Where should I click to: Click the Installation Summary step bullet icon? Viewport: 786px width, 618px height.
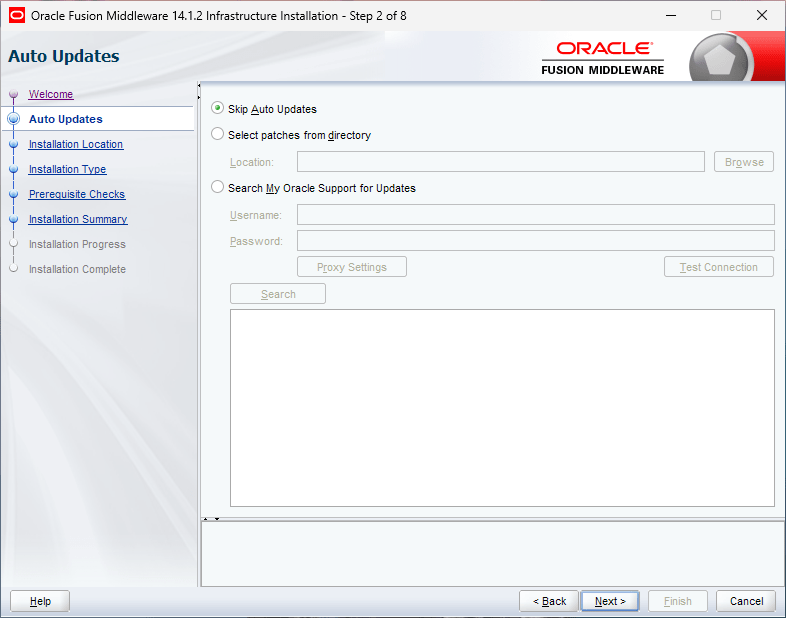pos(14,220)
